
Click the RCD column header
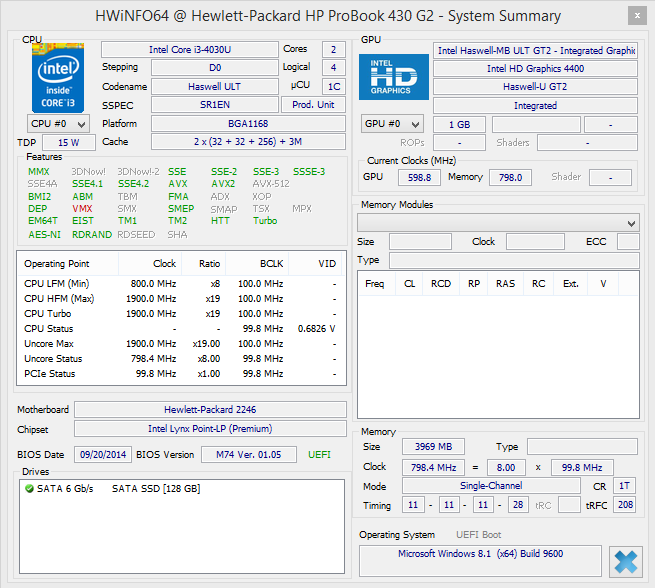tap(441, 284)
